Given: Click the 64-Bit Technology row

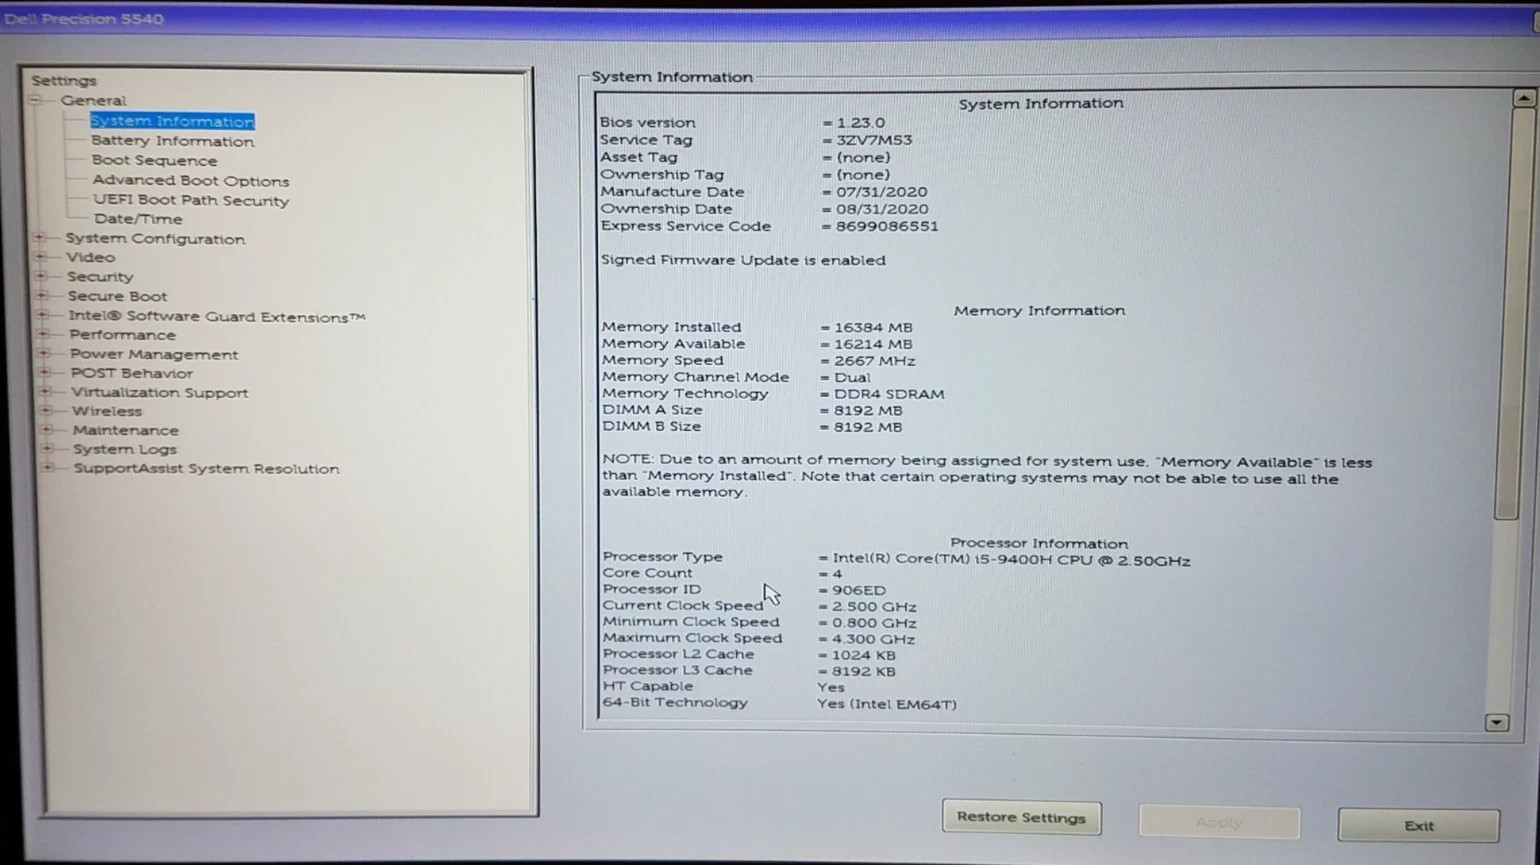Looking at the screenshot, I should point(780,703).
